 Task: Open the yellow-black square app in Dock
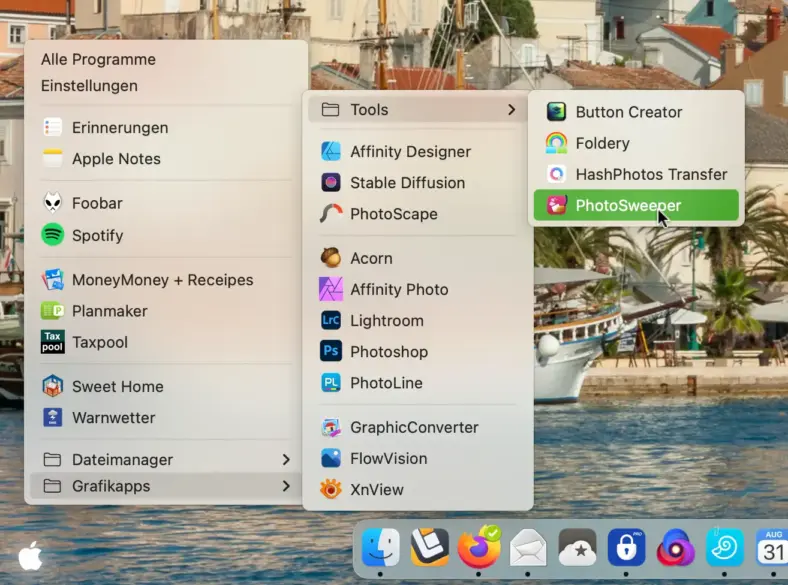(430, 547)
